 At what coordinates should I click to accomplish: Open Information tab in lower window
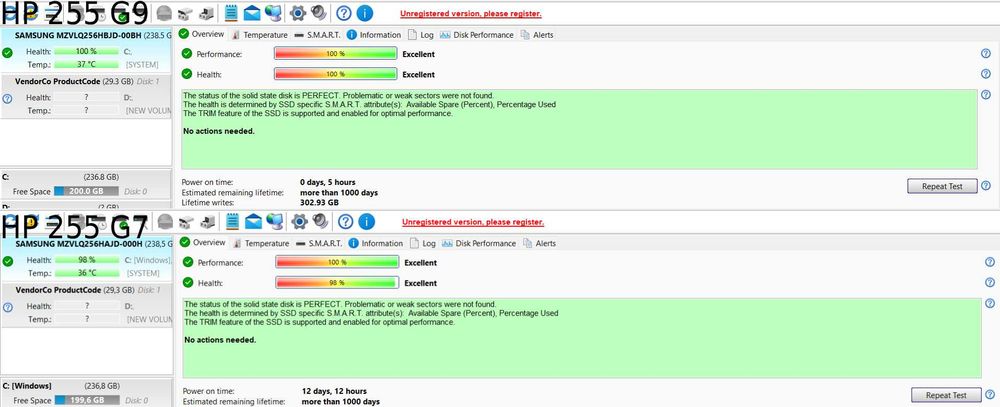pos(376,243)
